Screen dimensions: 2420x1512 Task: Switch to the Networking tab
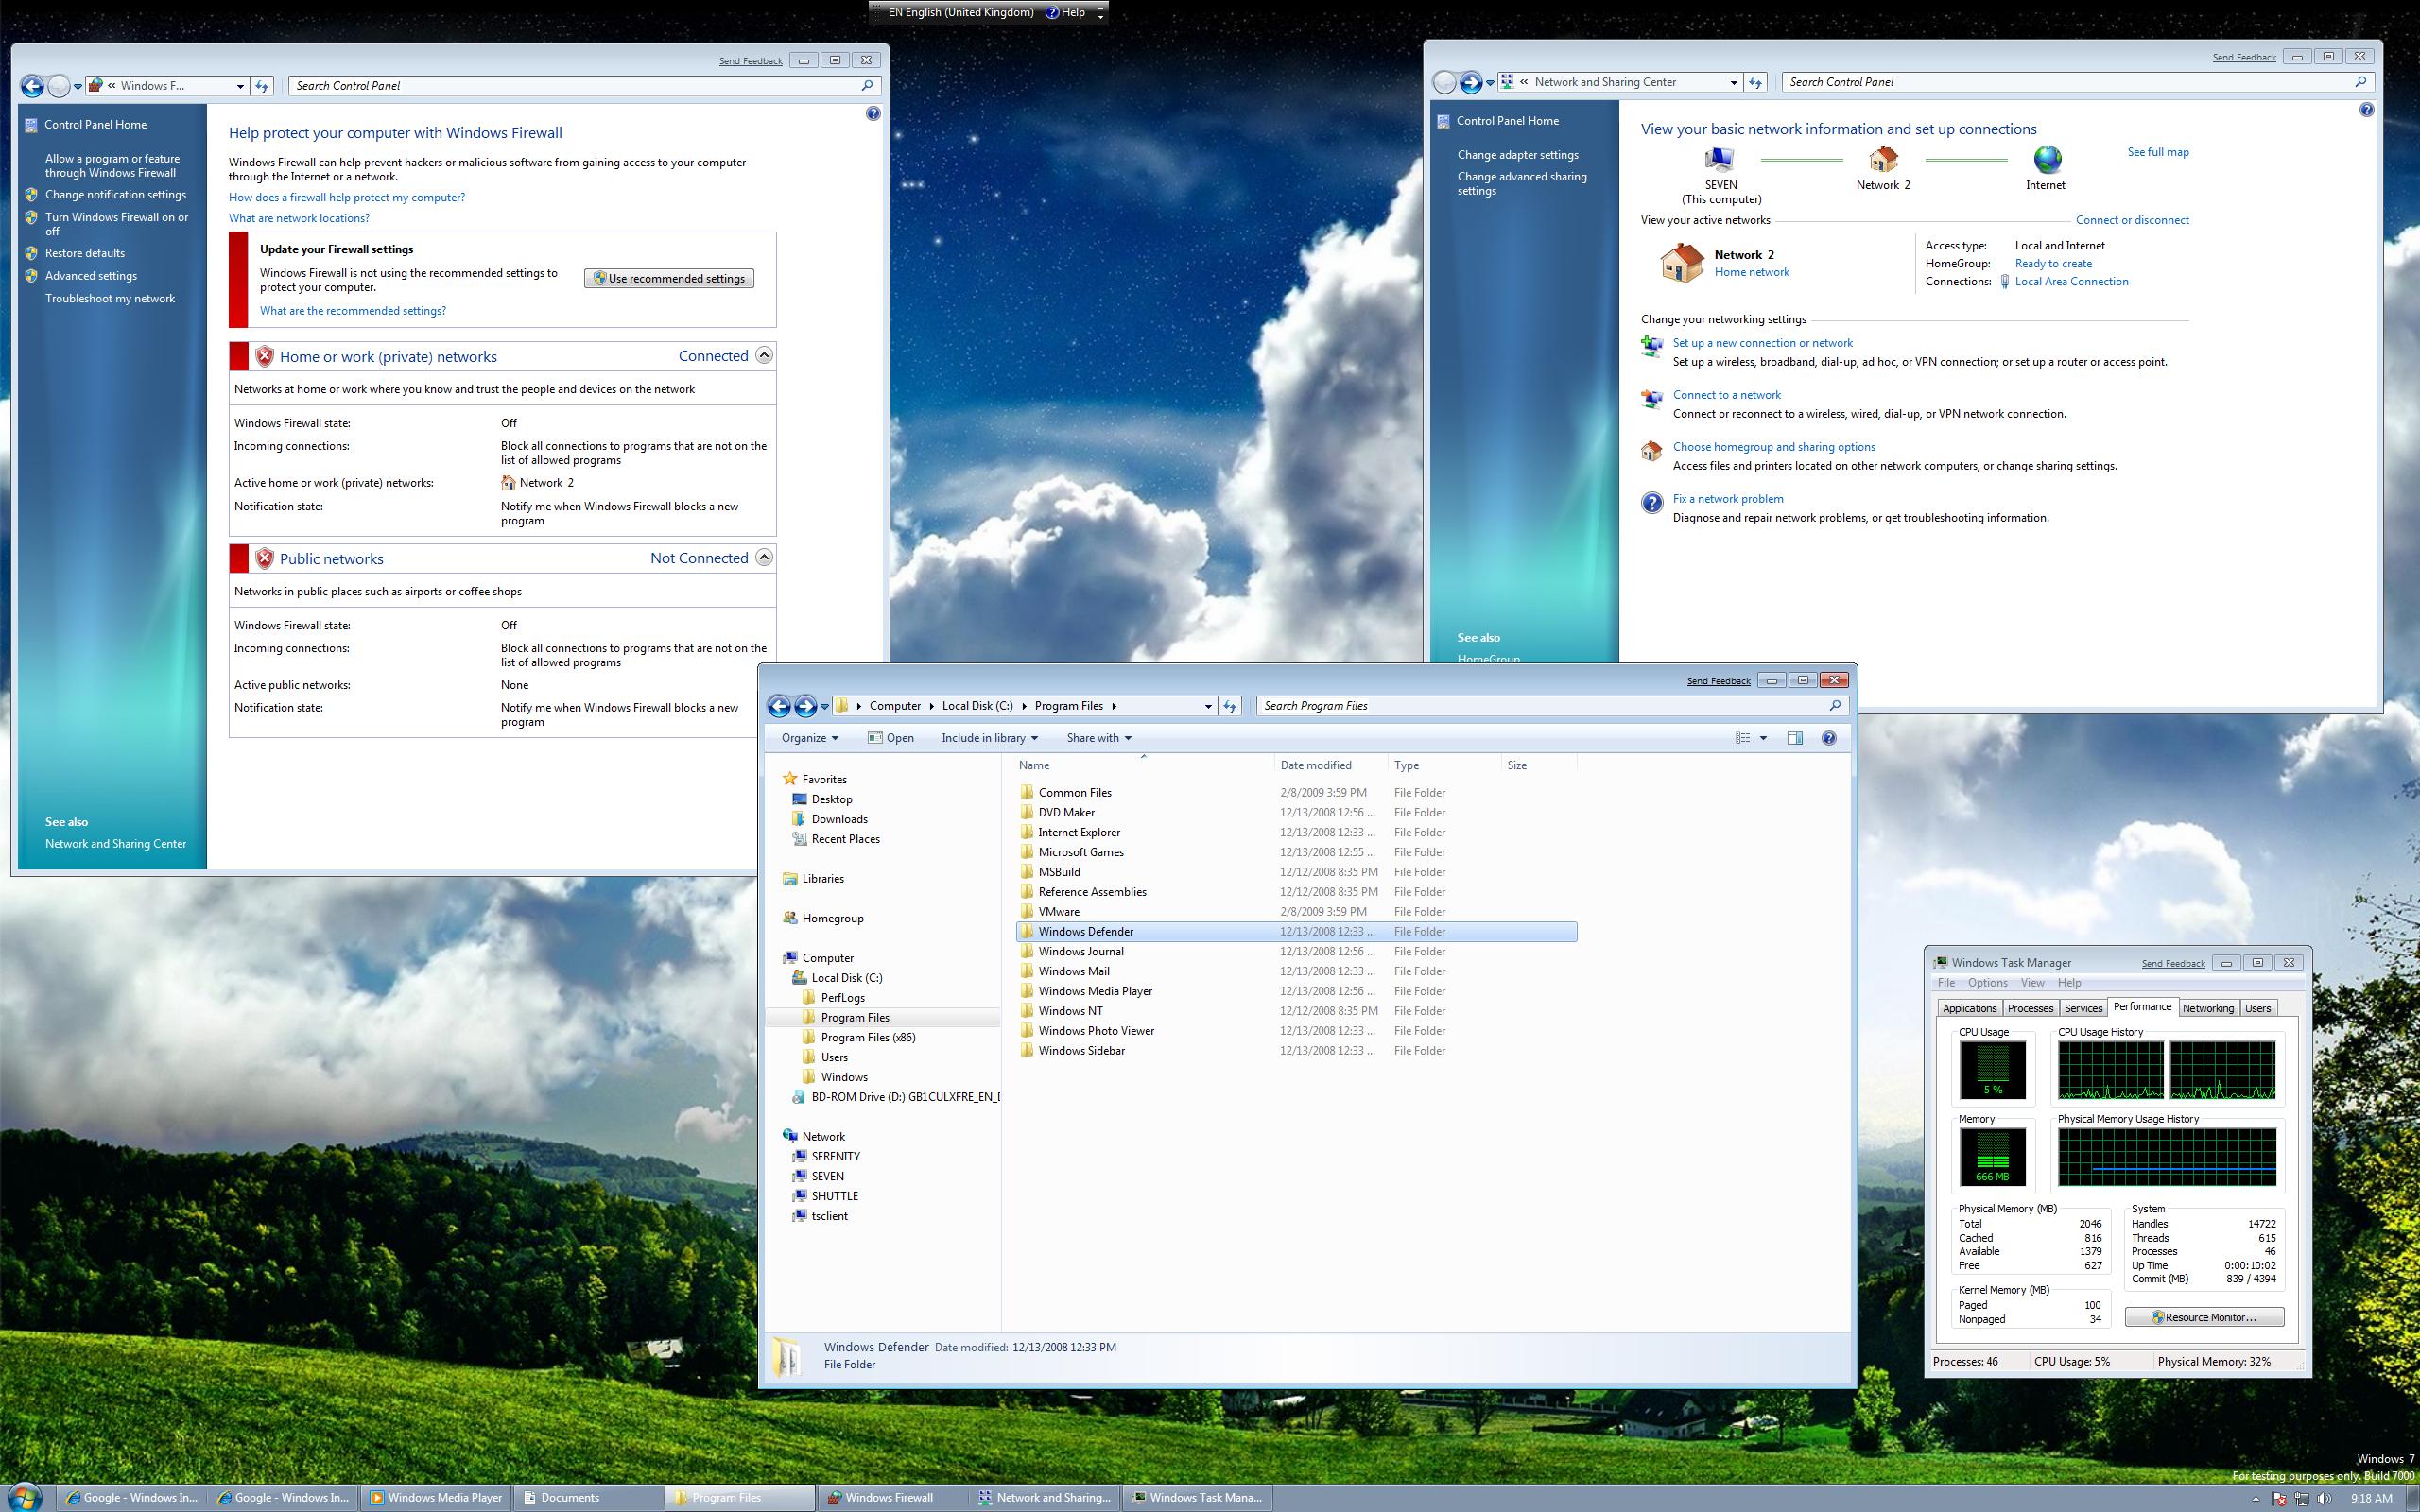(2208, 1008)
